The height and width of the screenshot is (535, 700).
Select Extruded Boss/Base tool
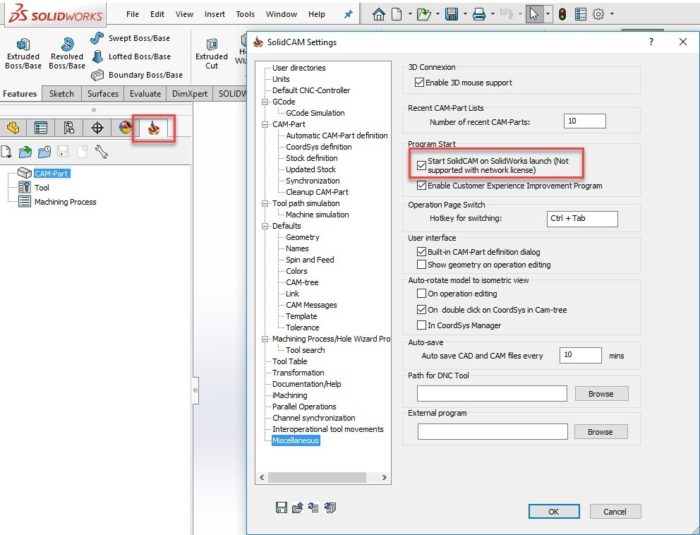23,54
